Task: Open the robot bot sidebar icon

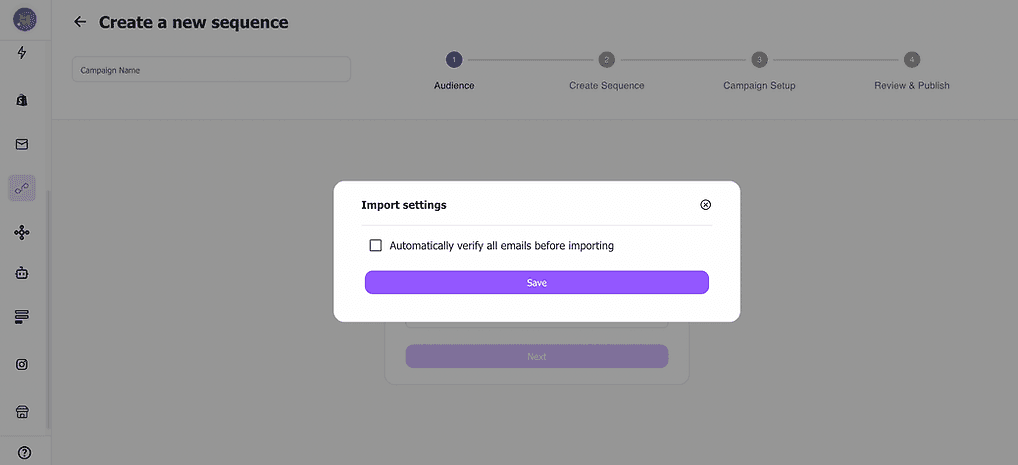Action: tap(22, 273)
